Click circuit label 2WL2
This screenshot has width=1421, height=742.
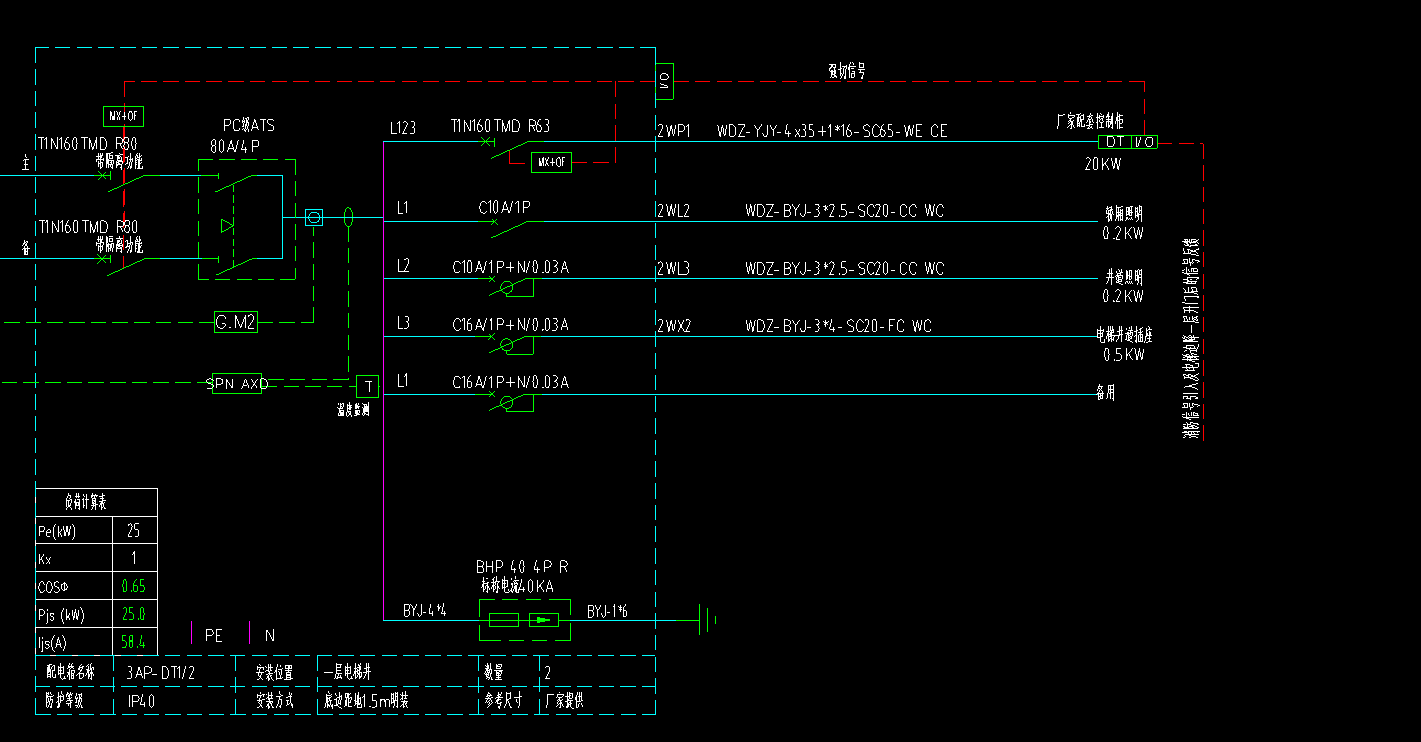point(674,211)
